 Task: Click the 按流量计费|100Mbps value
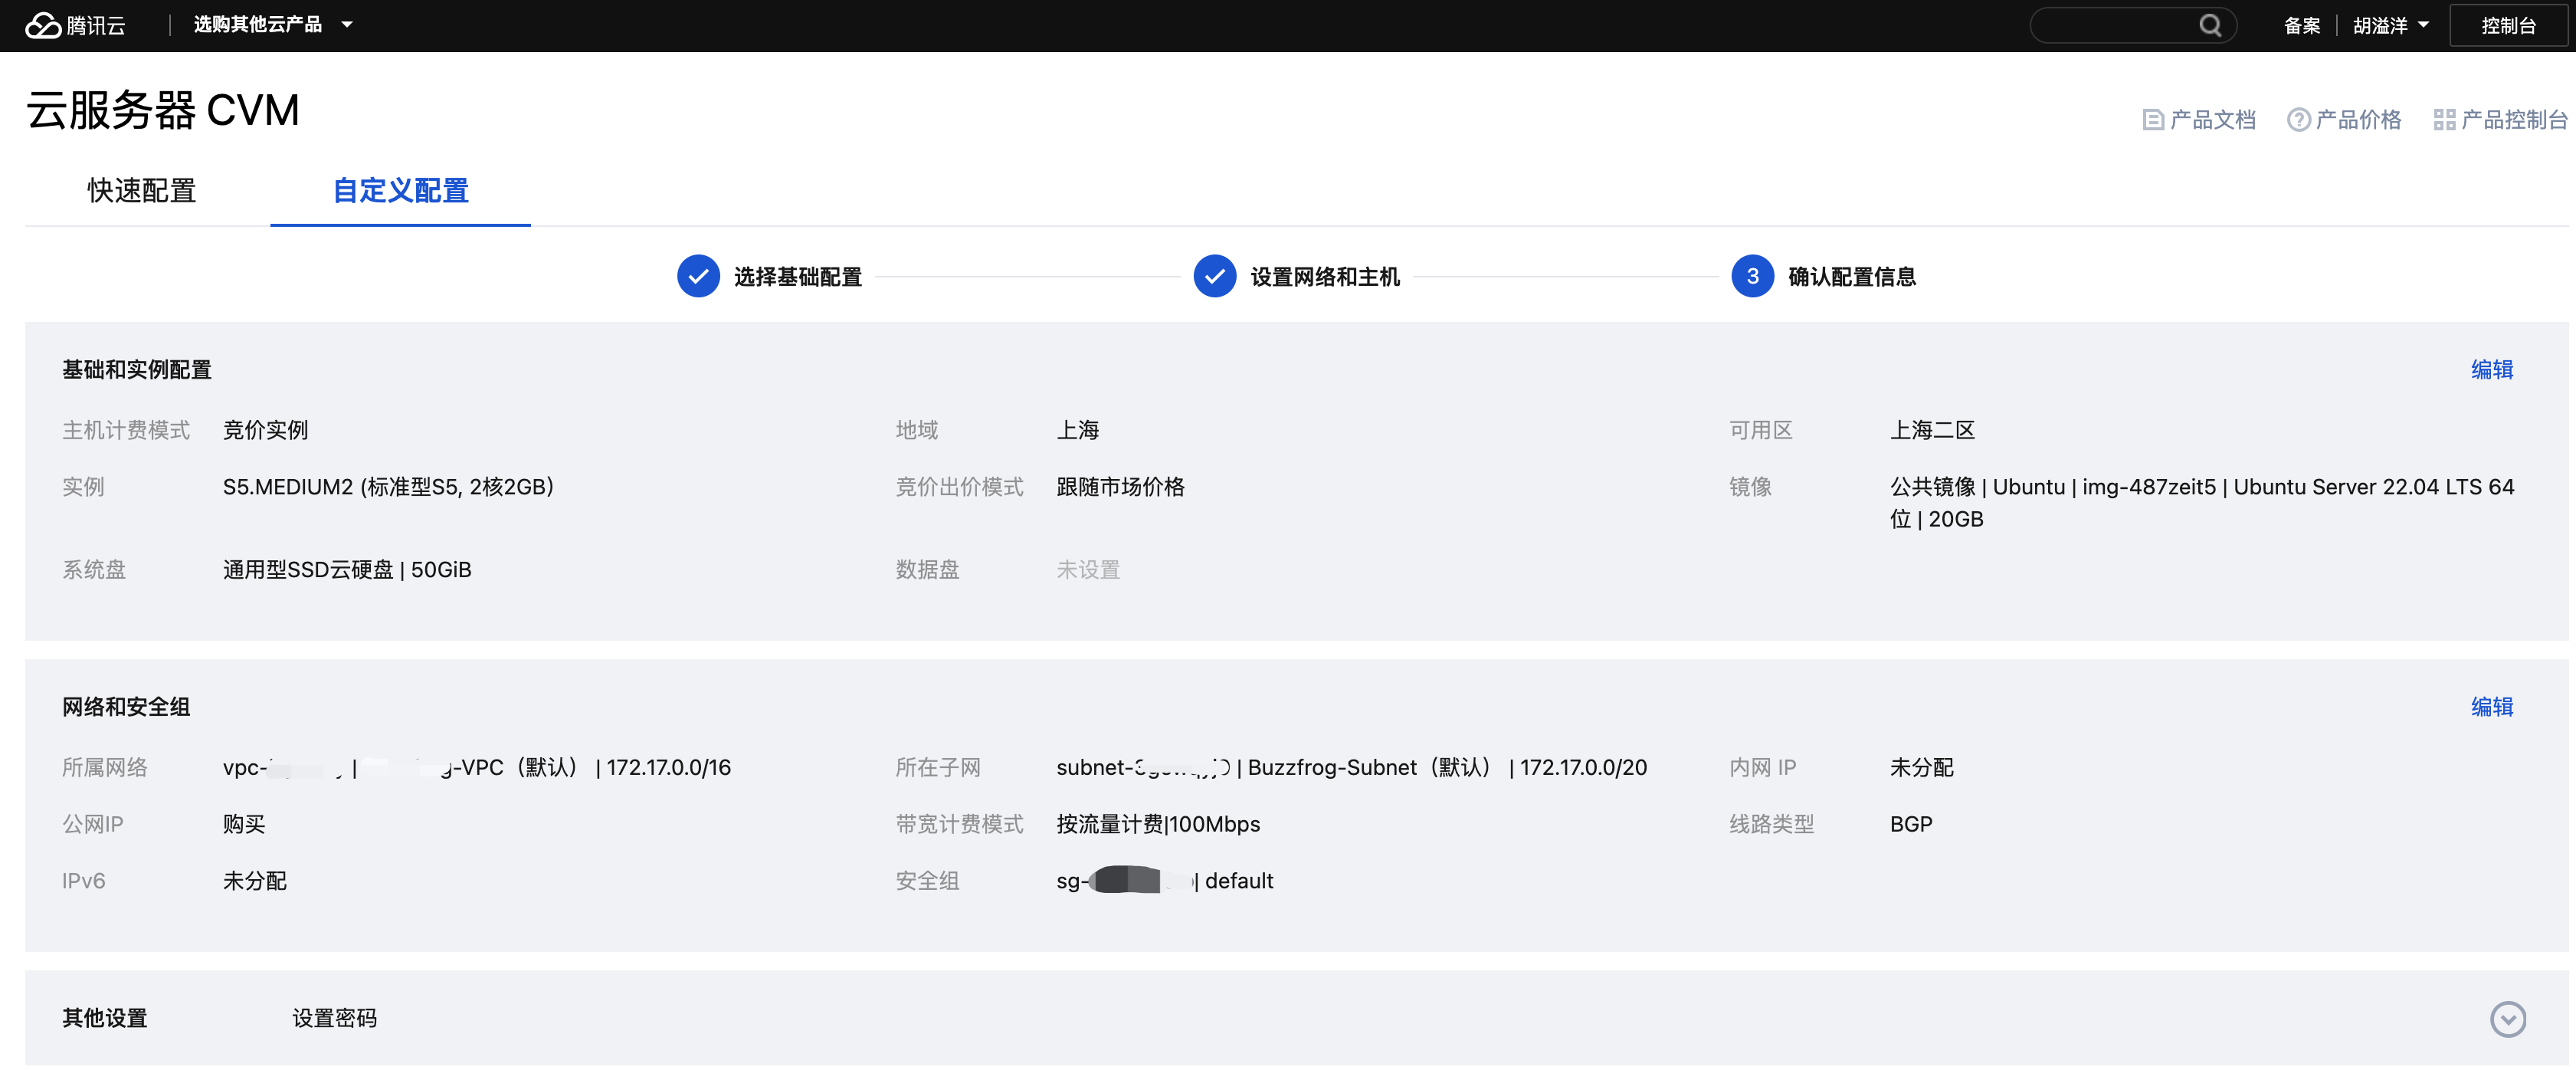point(1158,824)
